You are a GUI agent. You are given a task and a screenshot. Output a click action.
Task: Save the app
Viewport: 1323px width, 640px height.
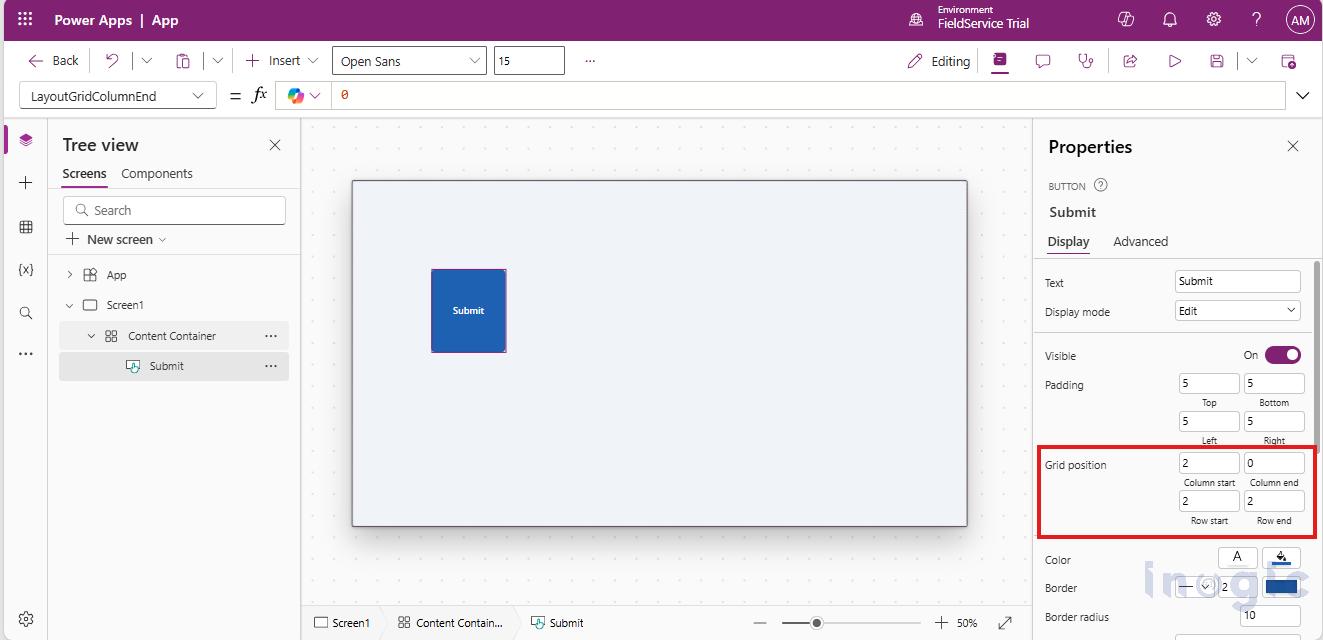click(x=1216, y=60)
